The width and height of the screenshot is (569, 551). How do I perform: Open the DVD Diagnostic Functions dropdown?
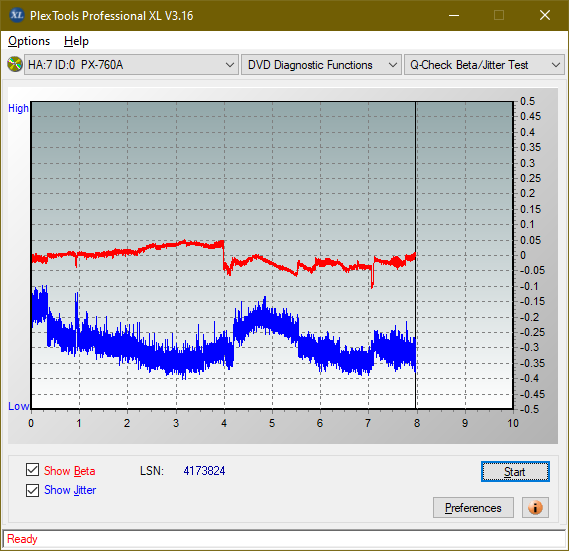click(321, 65)
